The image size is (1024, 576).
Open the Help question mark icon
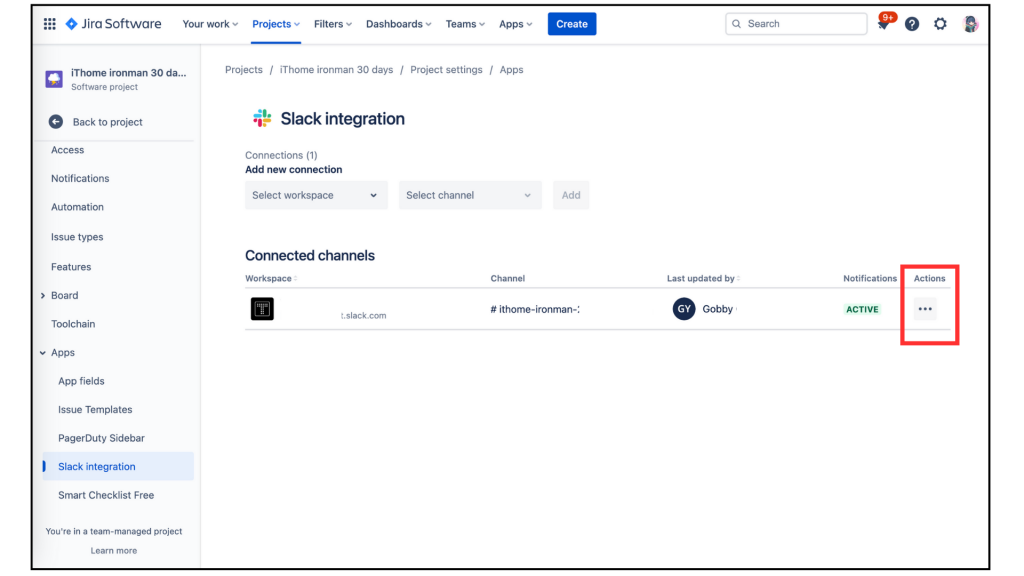[912, 24]
